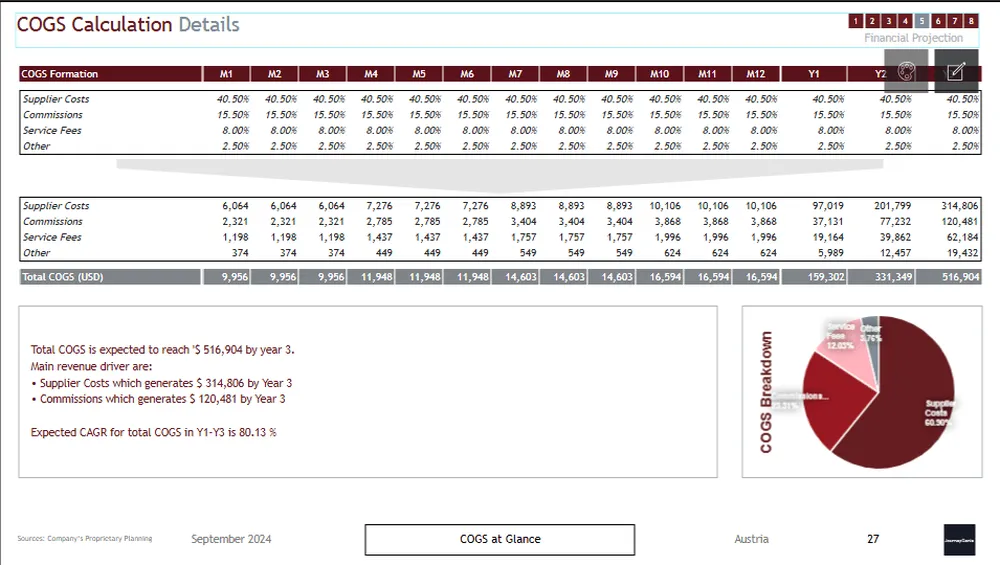
Task: Go to section box 8
Action: coord(971,21)
